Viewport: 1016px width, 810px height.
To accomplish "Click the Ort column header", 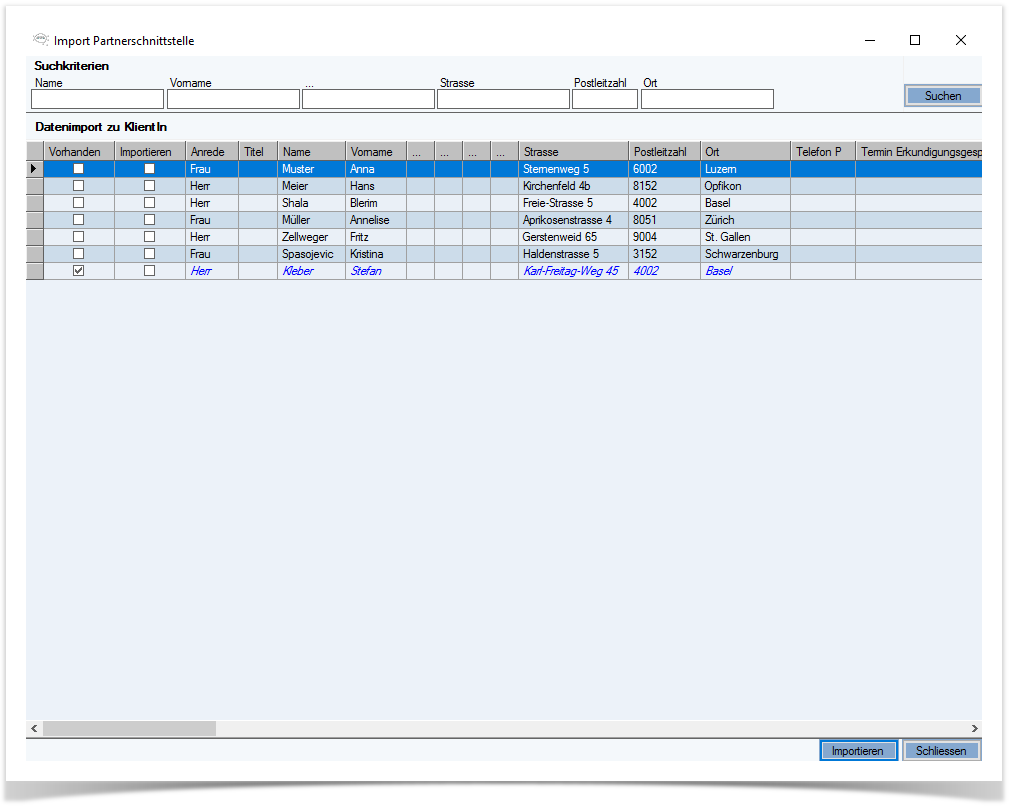I will (745, 152).
